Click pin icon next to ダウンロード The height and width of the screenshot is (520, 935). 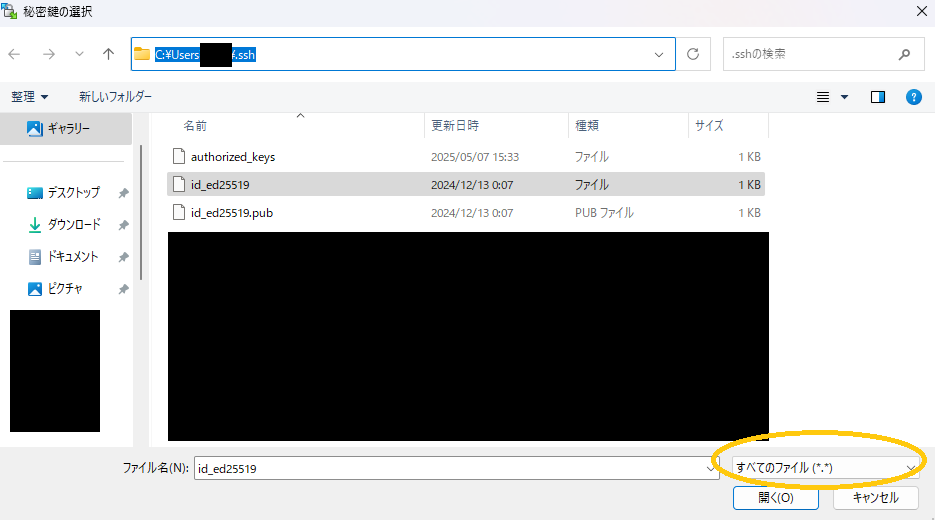[x=123, y=225]
